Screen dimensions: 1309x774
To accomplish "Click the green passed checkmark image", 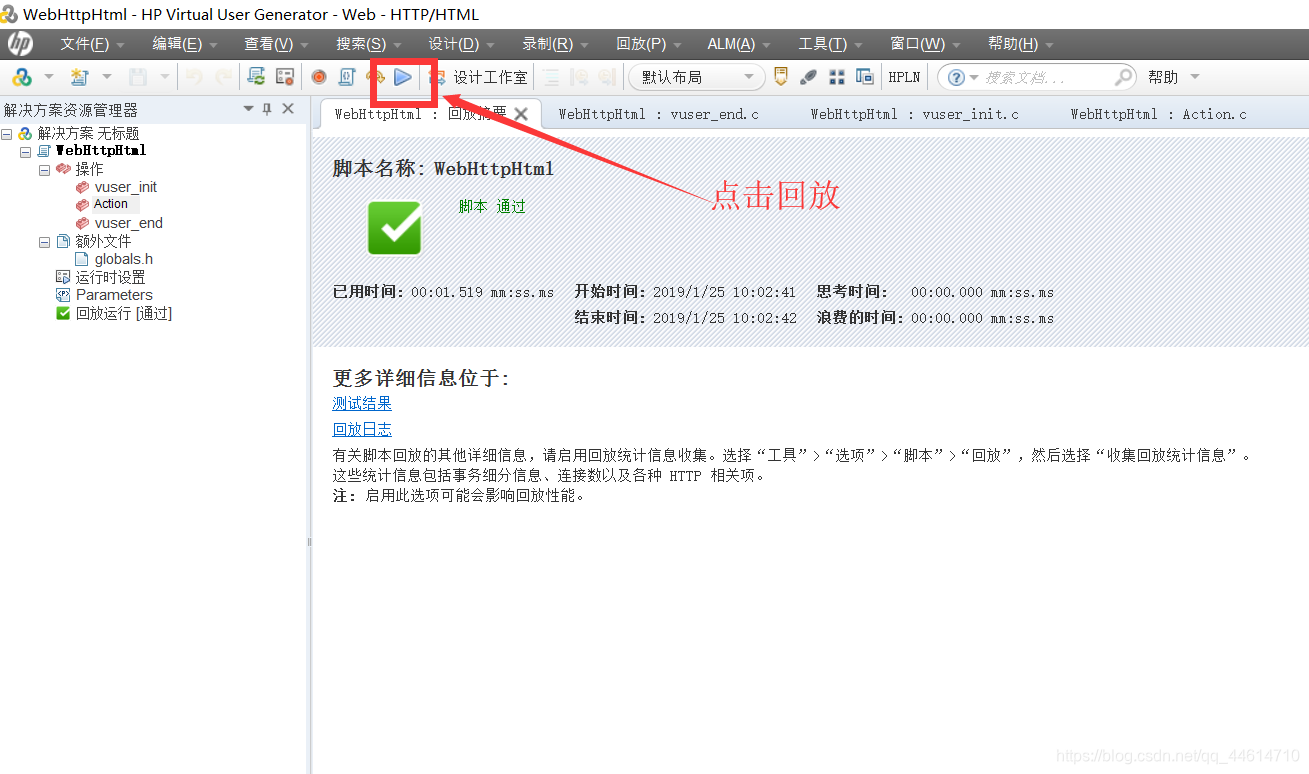I will (395, 228).
